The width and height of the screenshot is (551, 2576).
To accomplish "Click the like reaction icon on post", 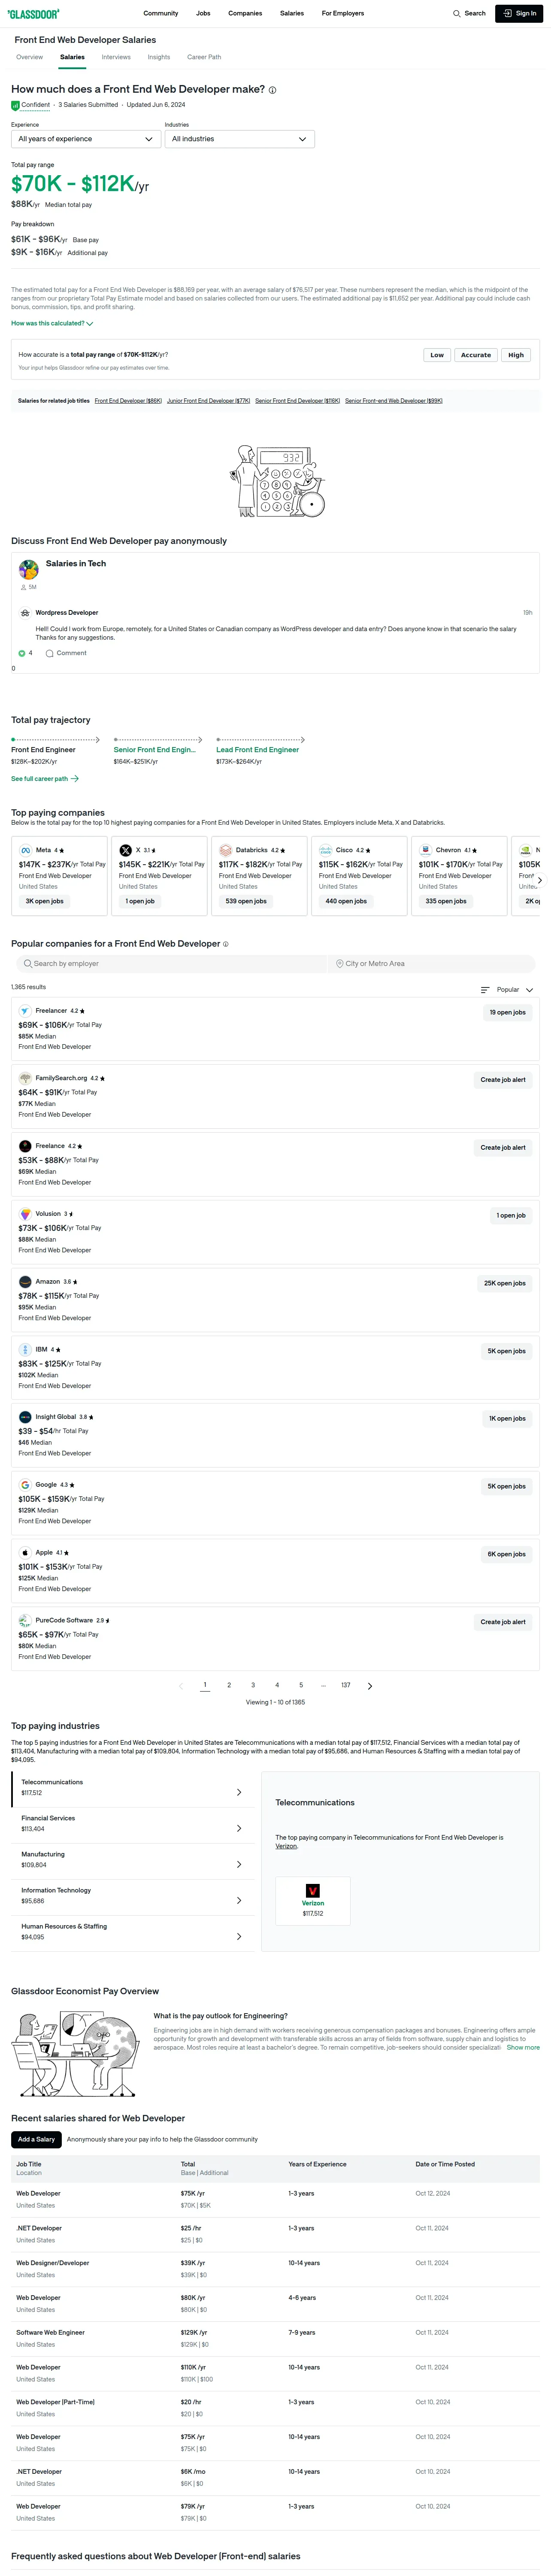I will coord(22,653).
